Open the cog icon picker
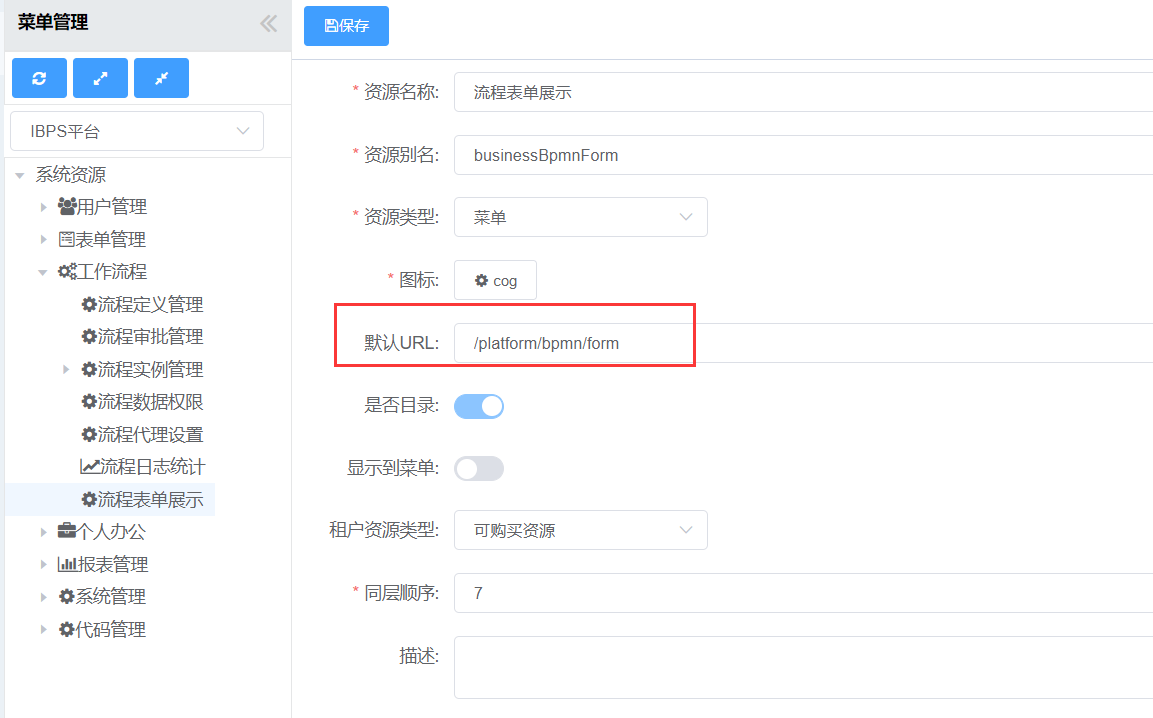The height and width of the screenshot is (718, 1153). (495, 281)
